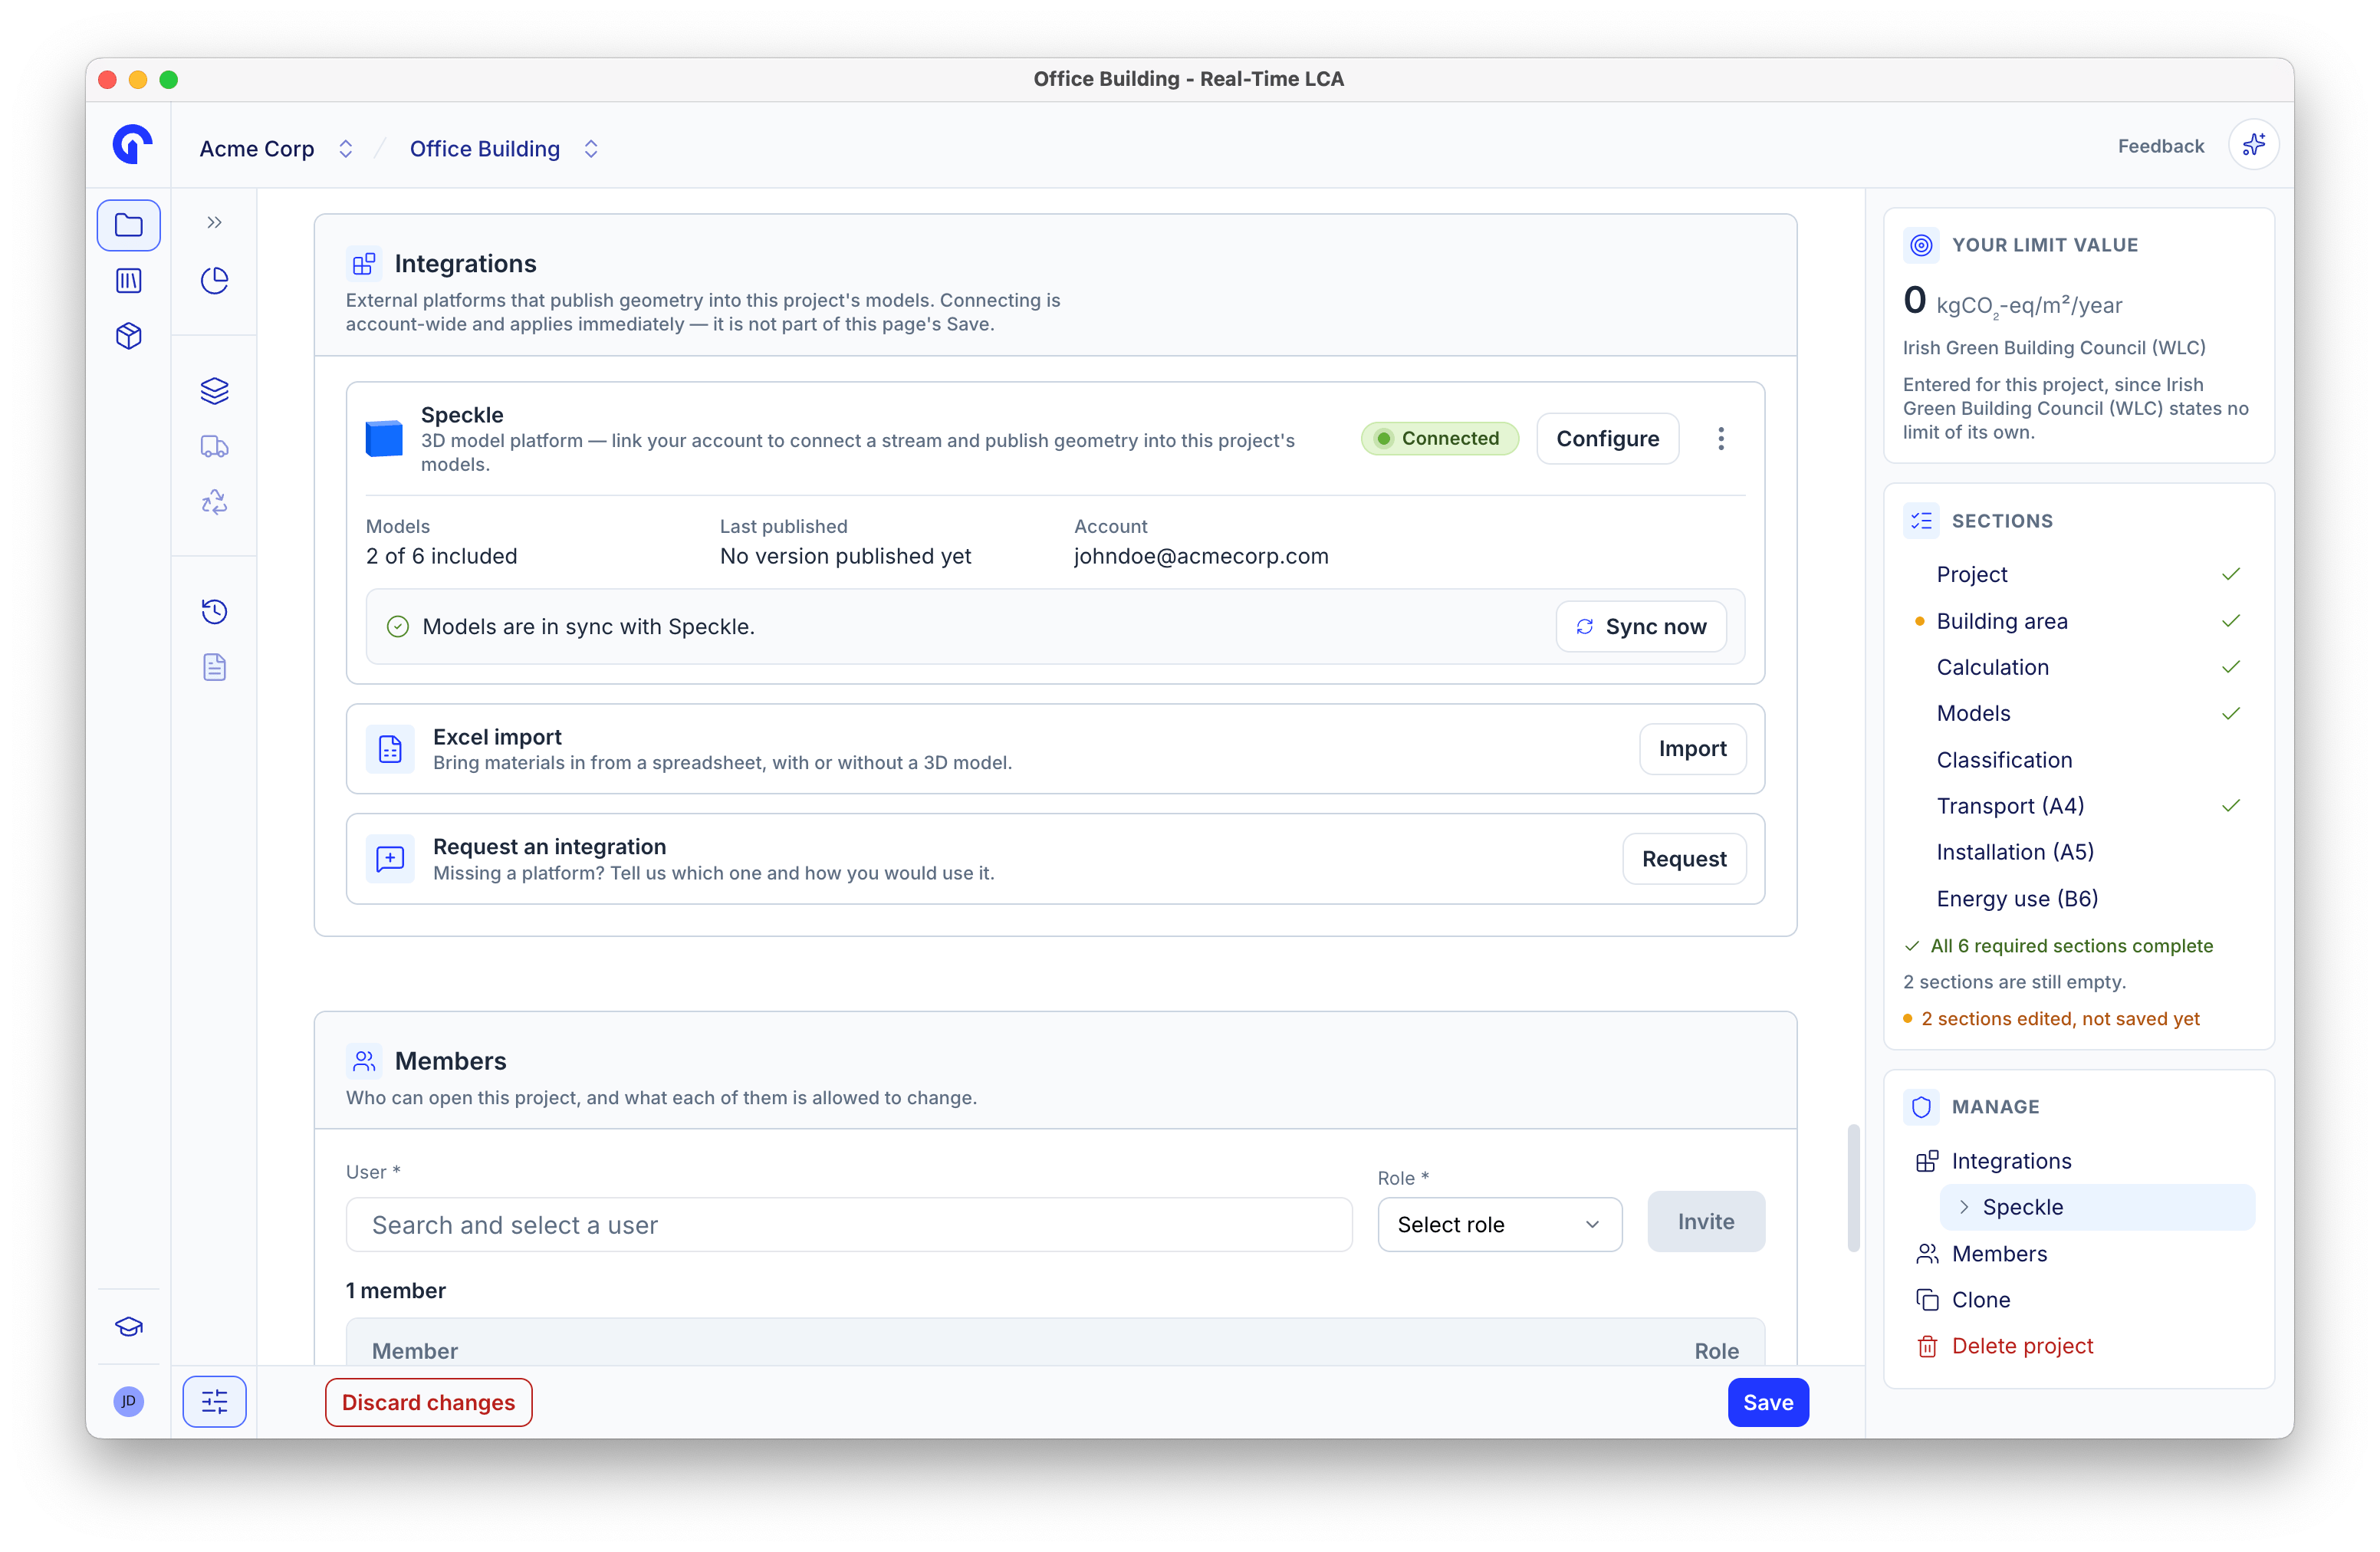
Task: Click the Import button for Excel import
Action: click(1692, 749)
